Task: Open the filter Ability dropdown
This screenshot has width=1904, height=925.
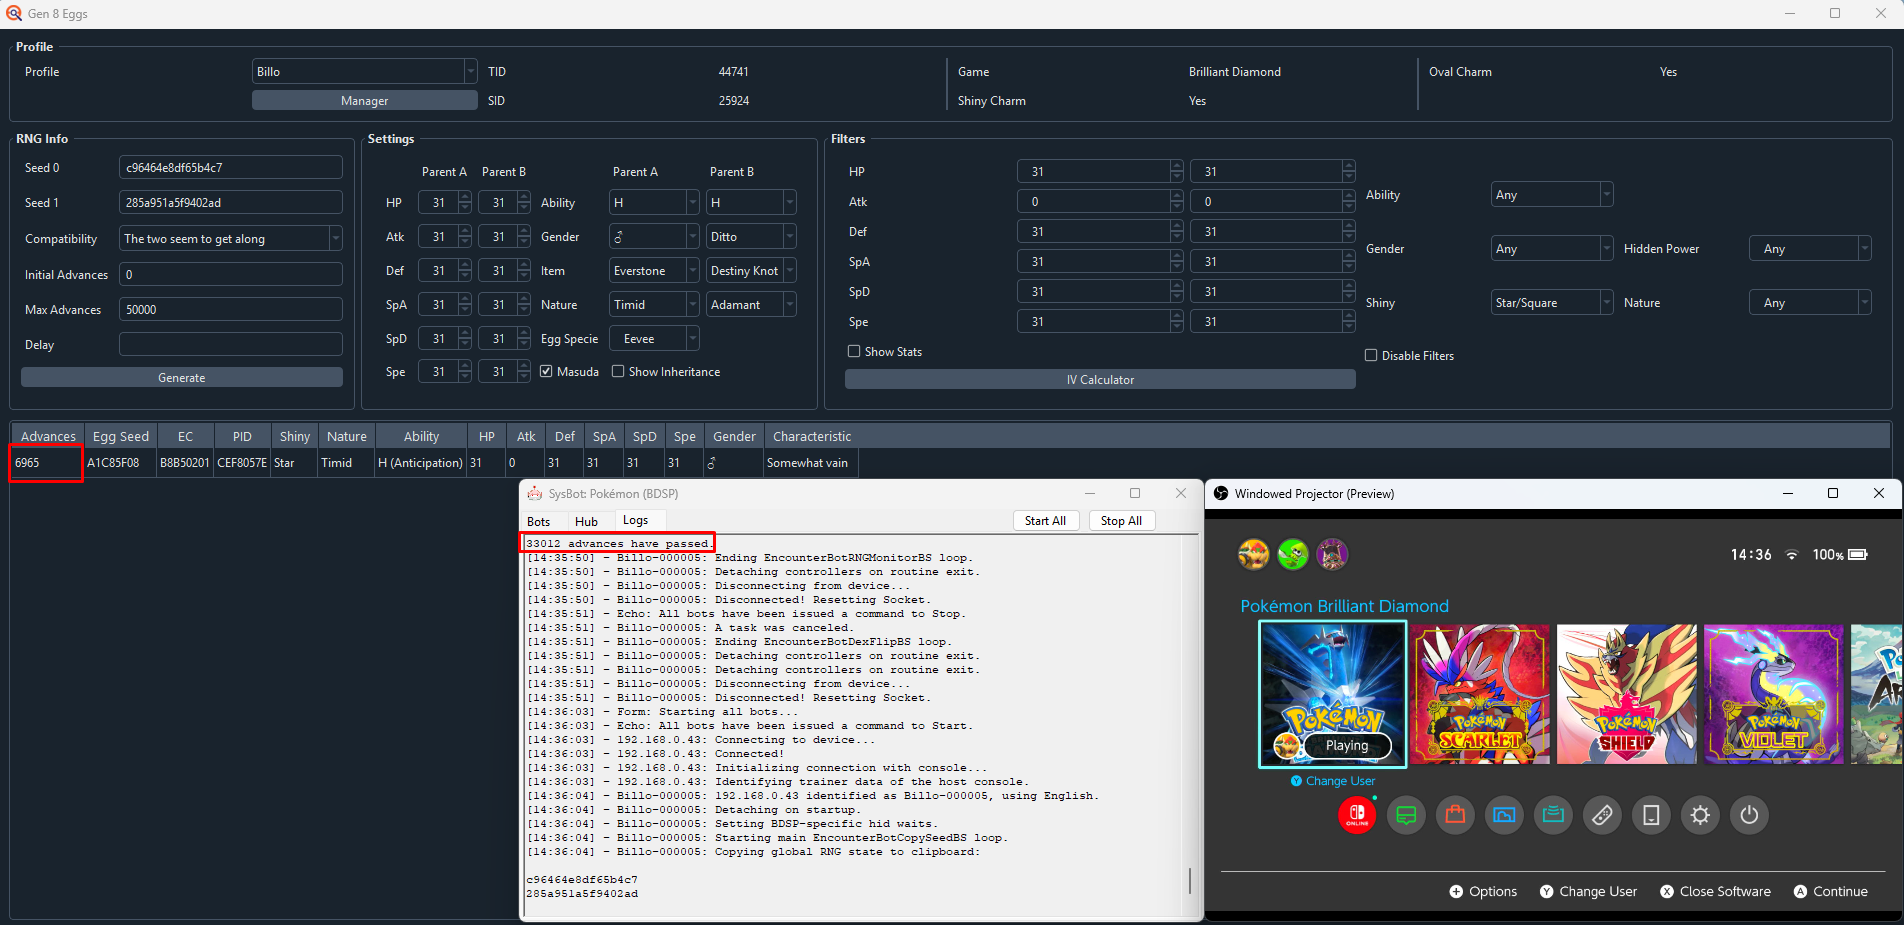Action: pos(1552,194)
